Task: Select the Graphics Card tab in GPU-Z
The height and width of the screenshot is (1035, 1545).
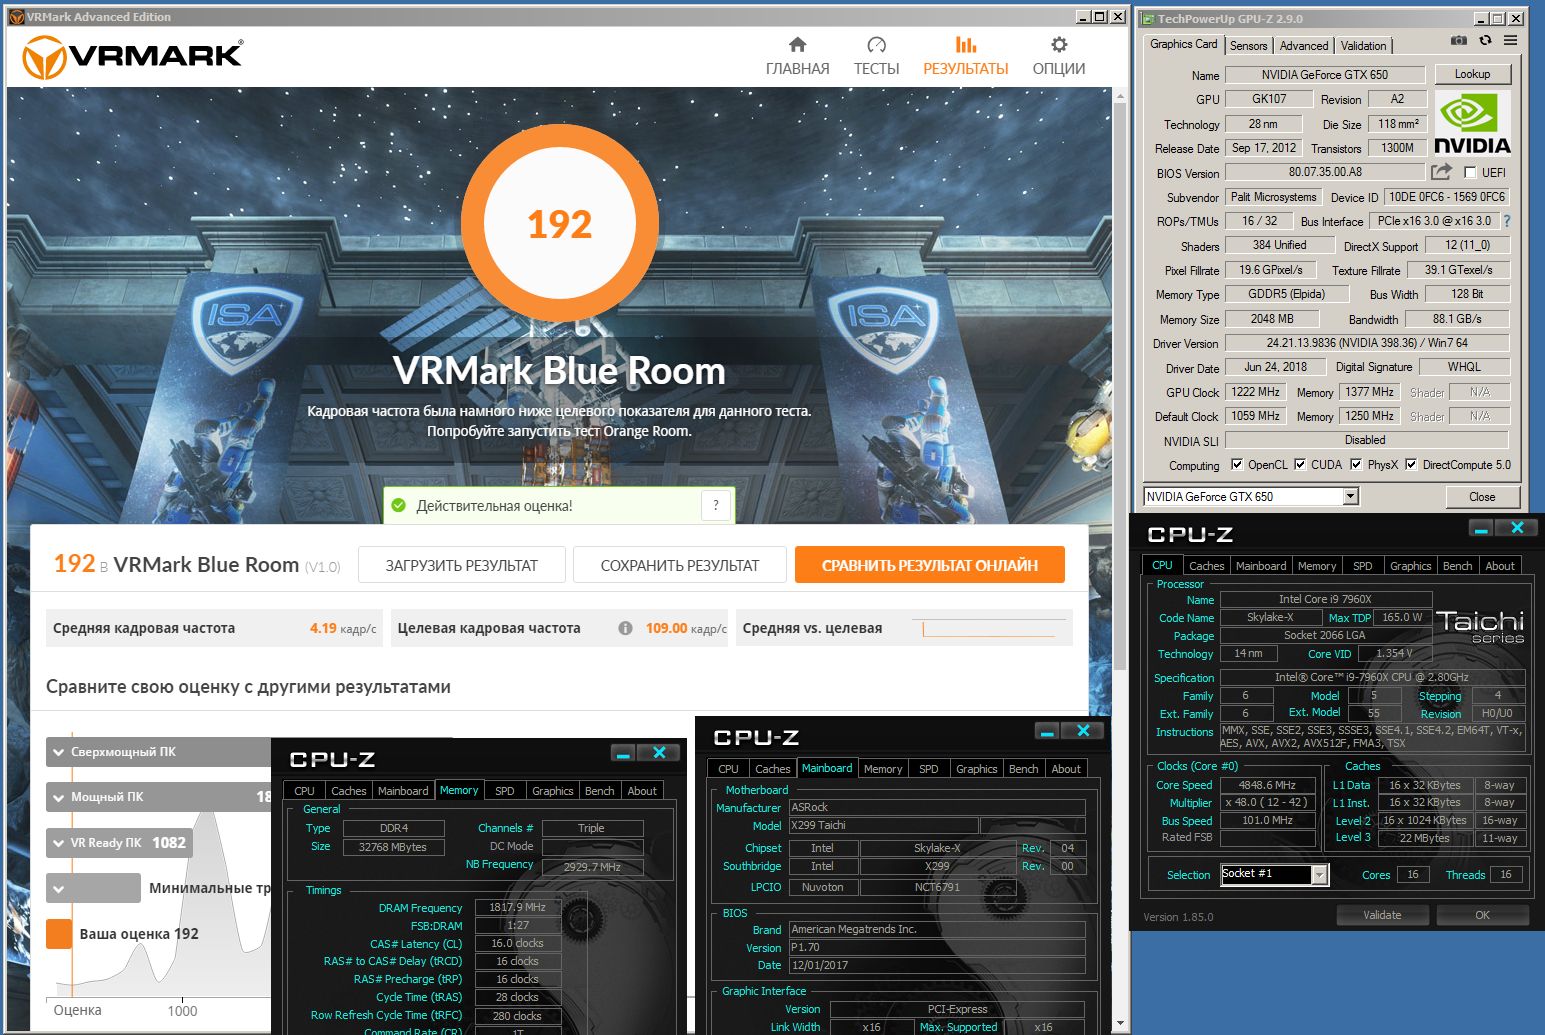Action: click(1184, 44)
